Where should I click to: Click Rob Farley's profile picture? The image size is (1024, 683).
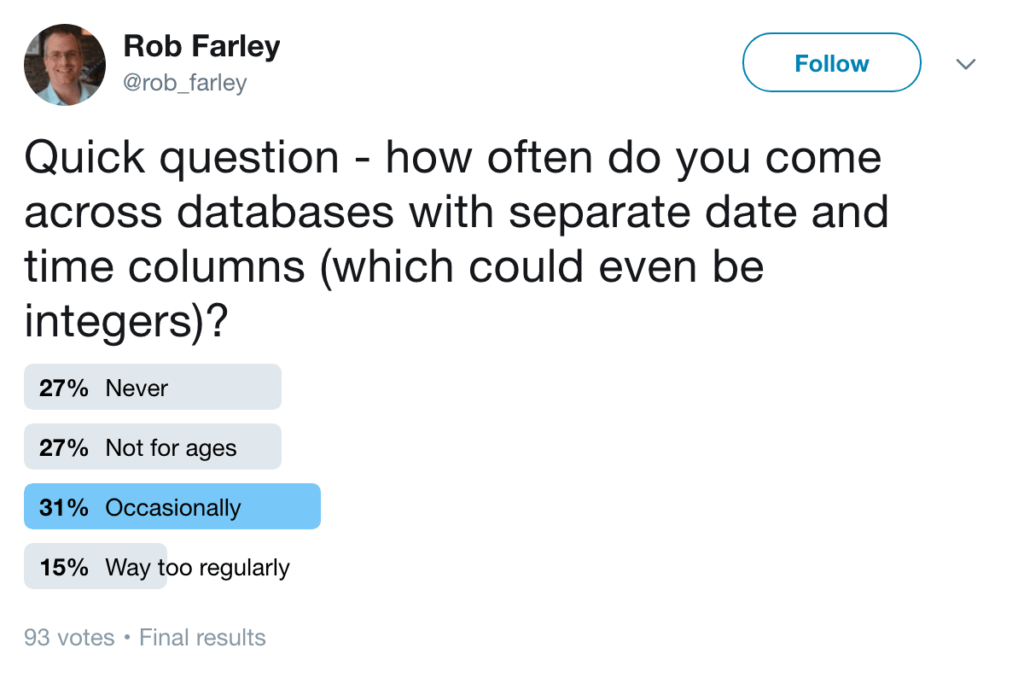point(64,63)
